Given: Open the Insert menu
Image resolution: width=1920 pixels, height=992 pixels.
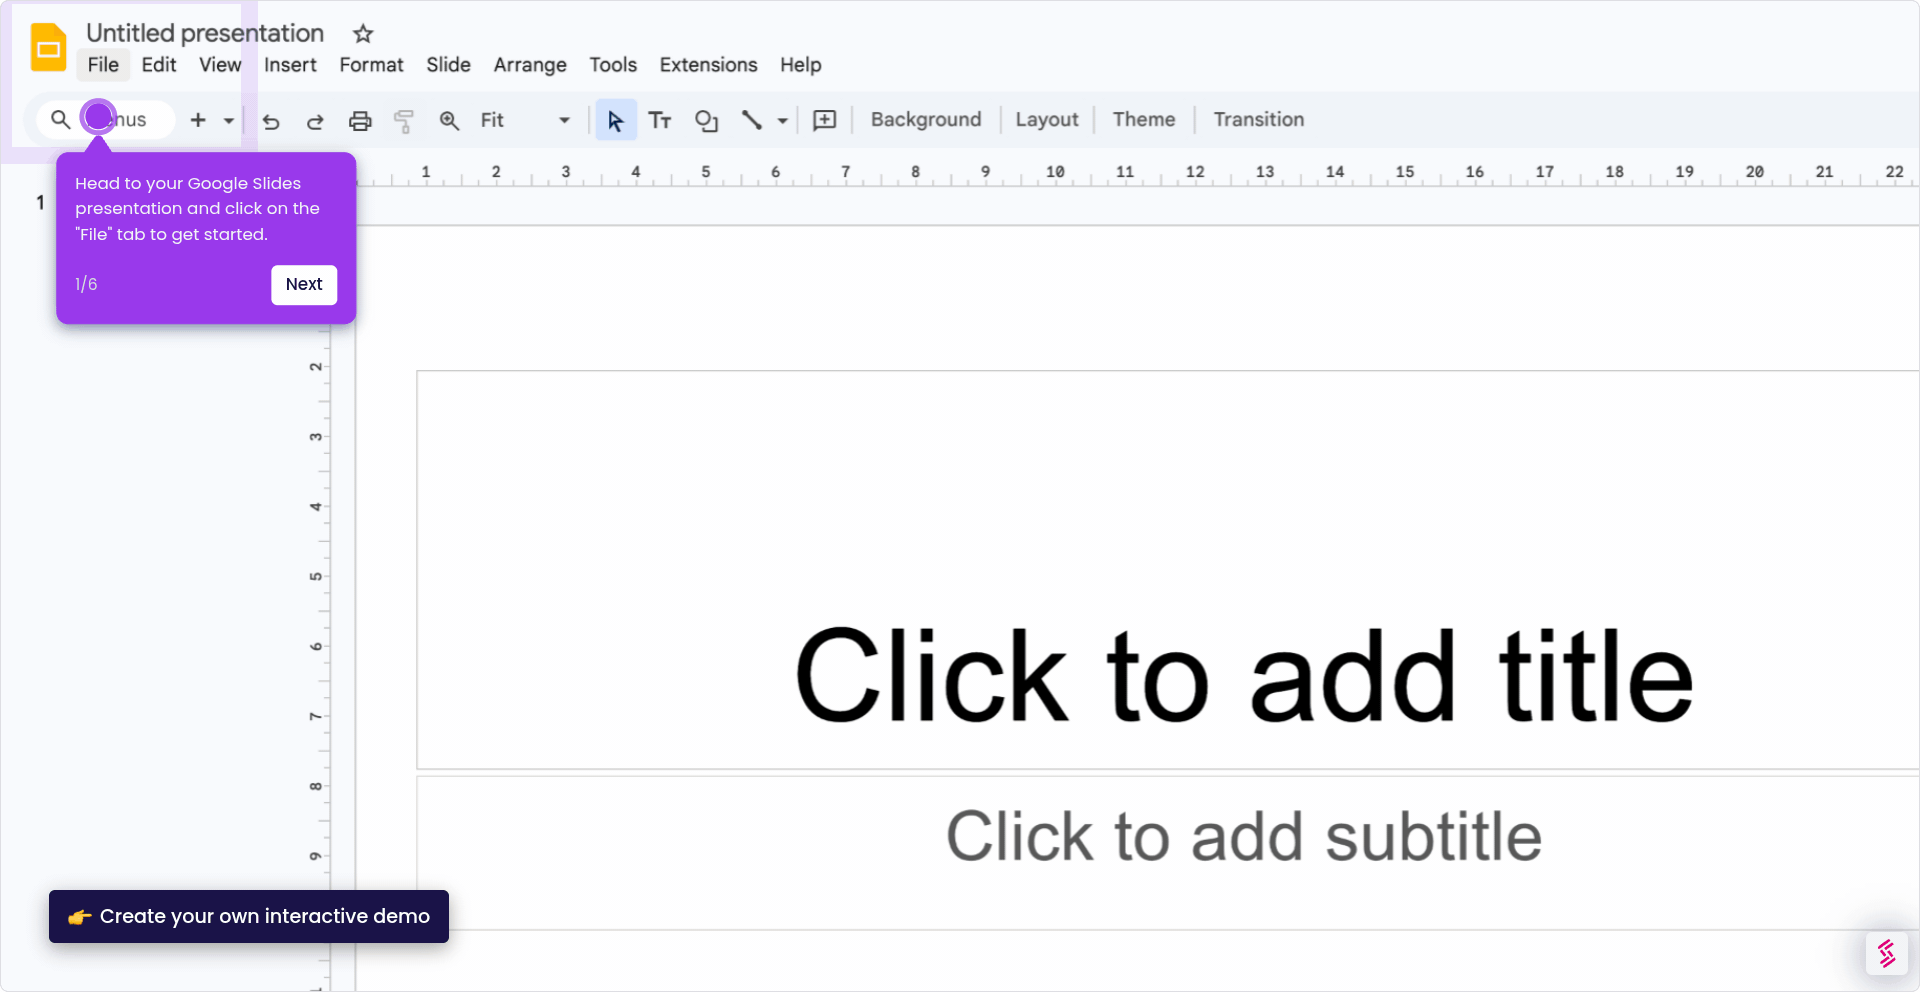Looking at the screenshot, I should 290,65.
